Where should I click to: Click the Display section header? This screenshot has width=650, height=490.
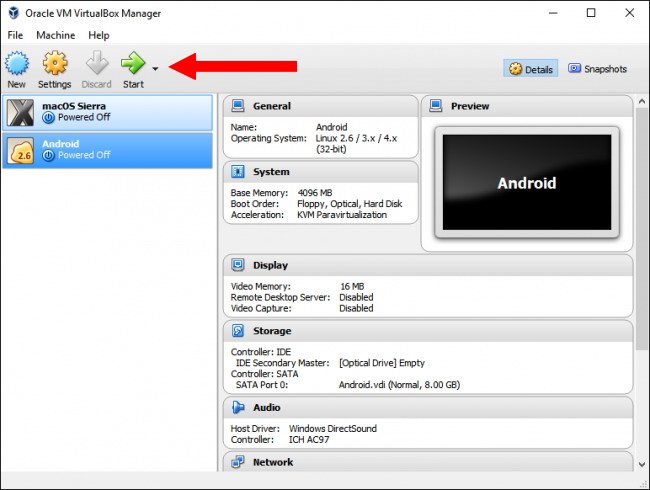(x=270, y=265)
